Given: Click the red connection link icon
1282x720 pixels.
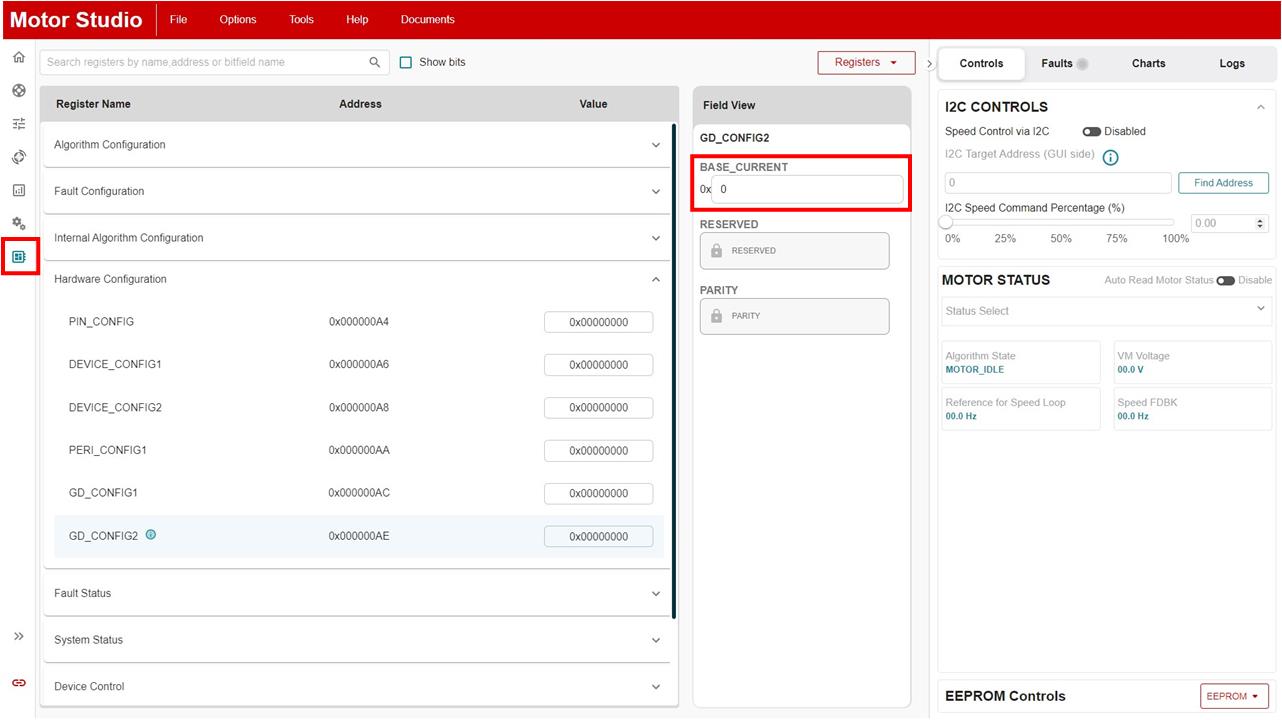Looking at the screenshot, I should 19,683.
